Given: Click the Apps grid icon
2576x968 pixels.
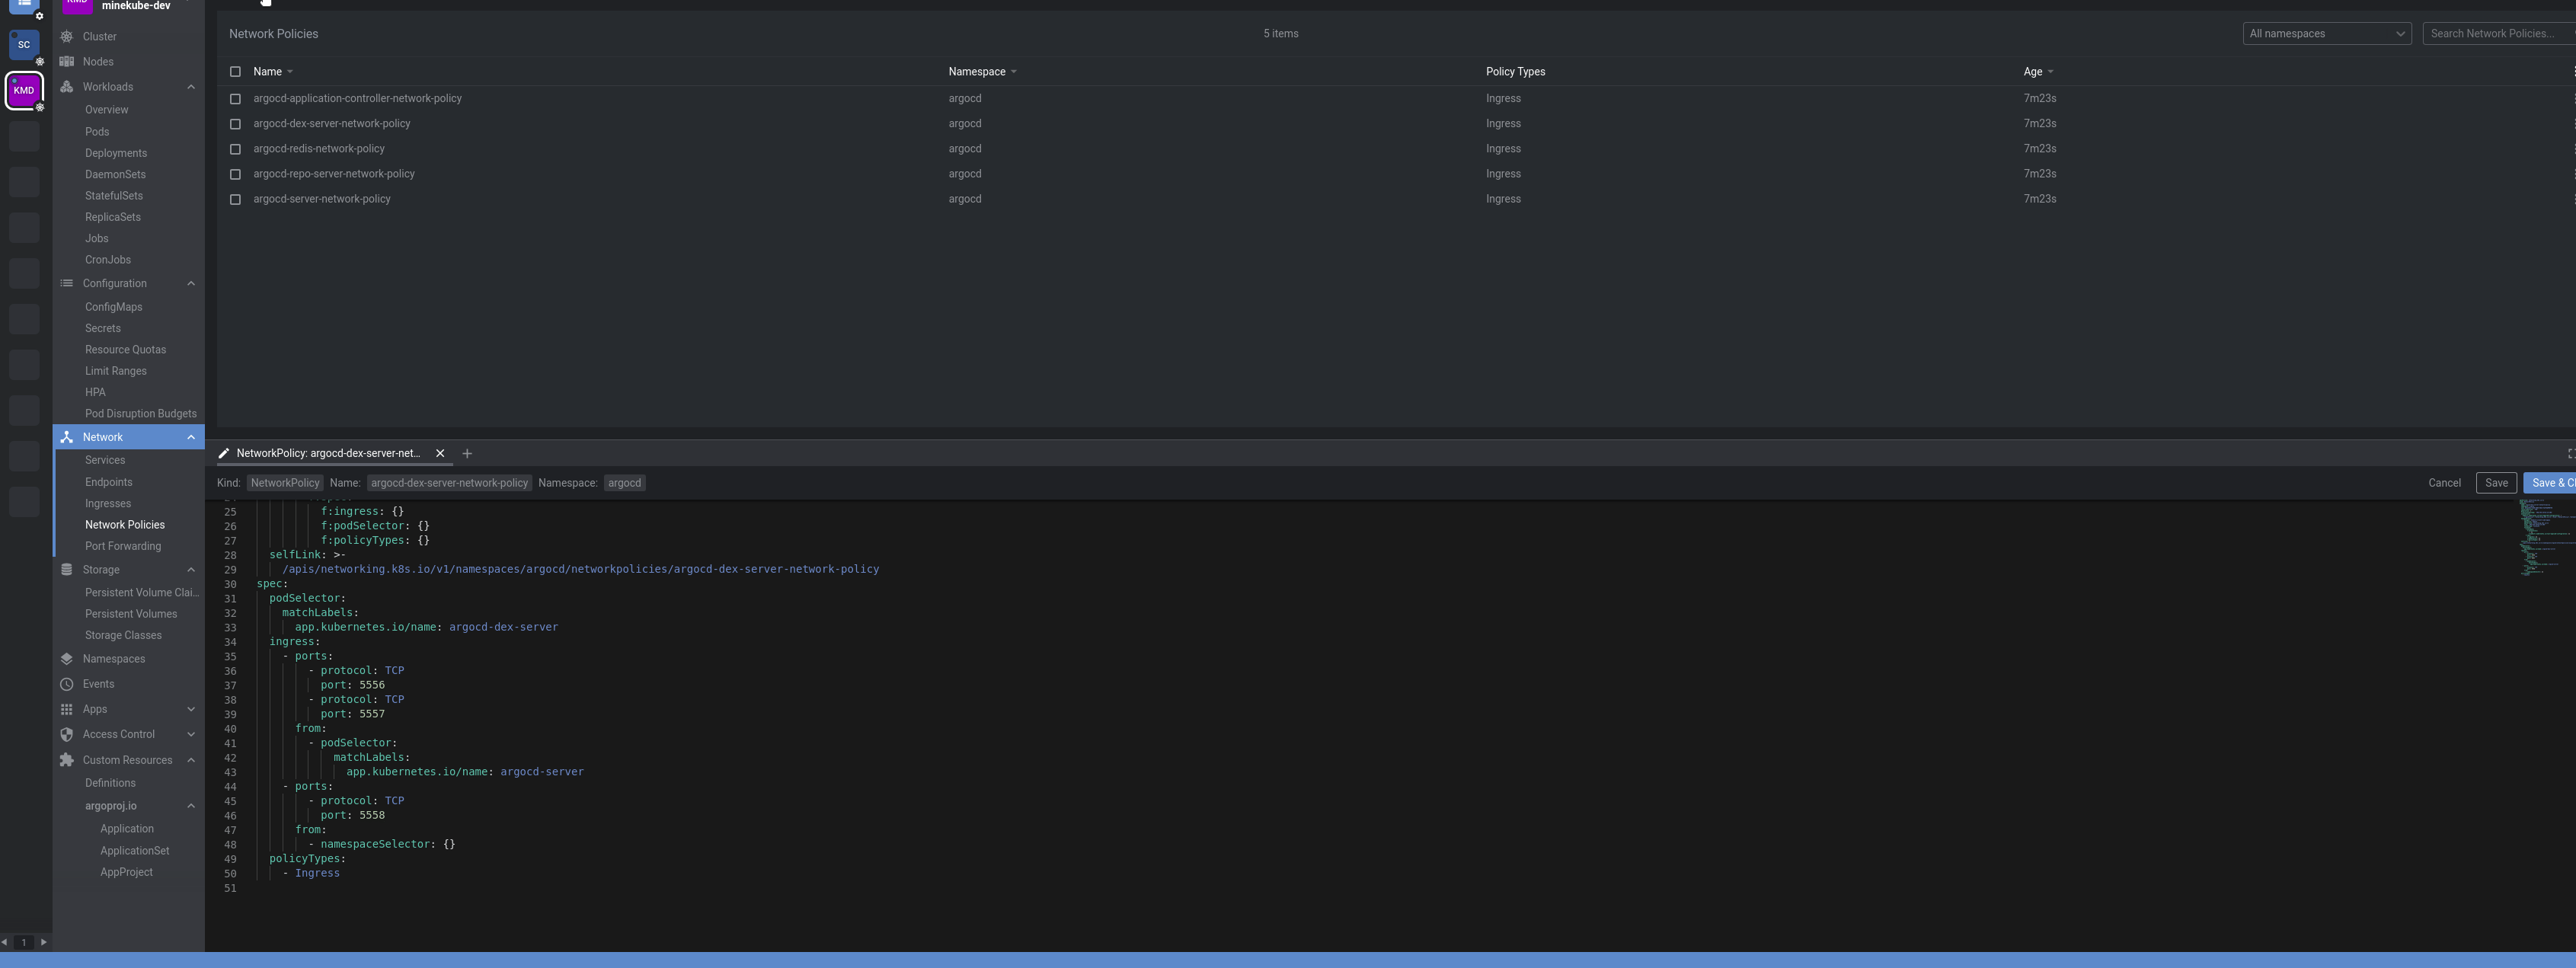Looking at the screenshot, I should [x=66, y=709].
